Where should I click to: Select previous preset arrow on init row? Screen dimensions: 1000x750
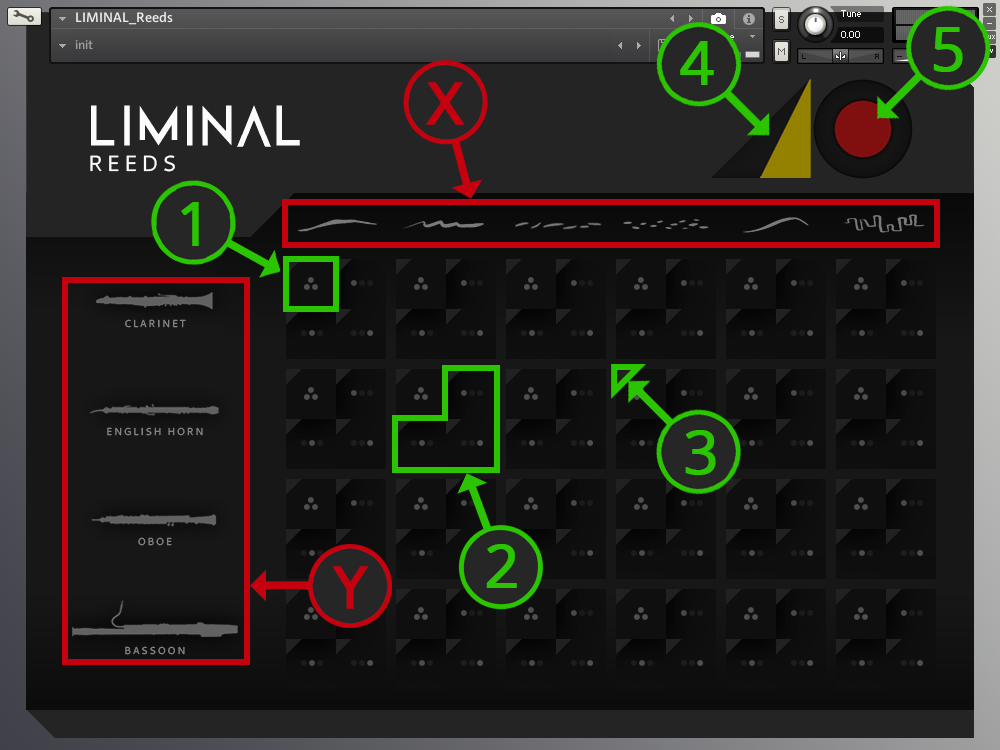point(620,45)
